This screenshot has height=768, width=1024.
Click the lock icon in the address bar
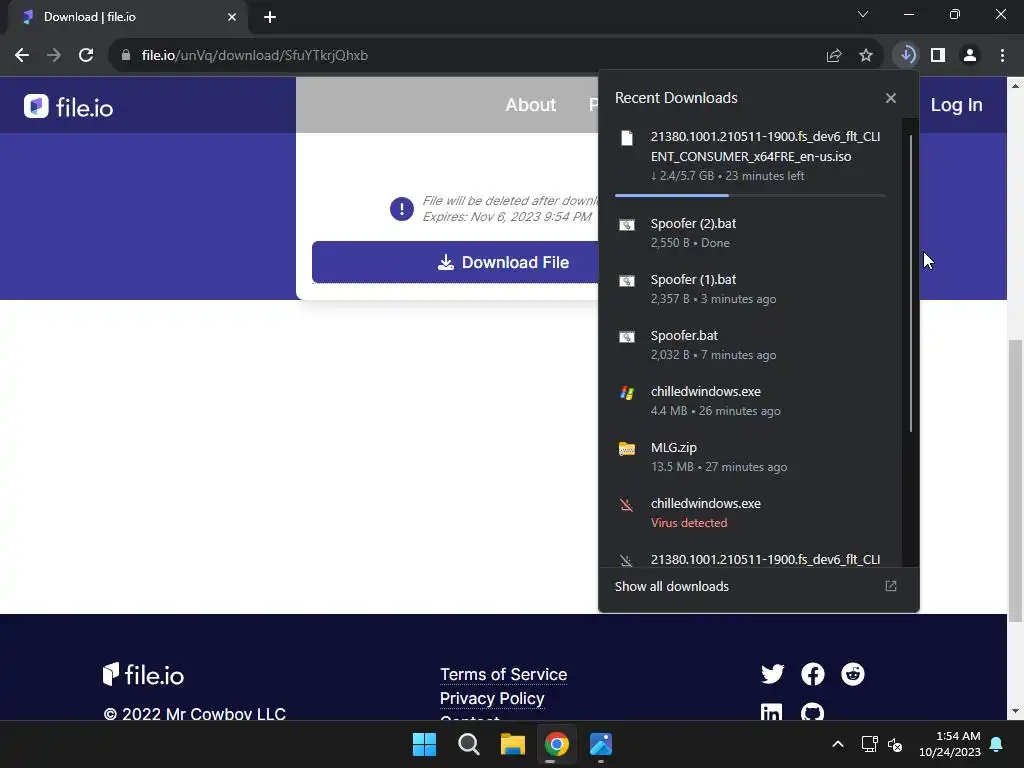click(126, 56)
